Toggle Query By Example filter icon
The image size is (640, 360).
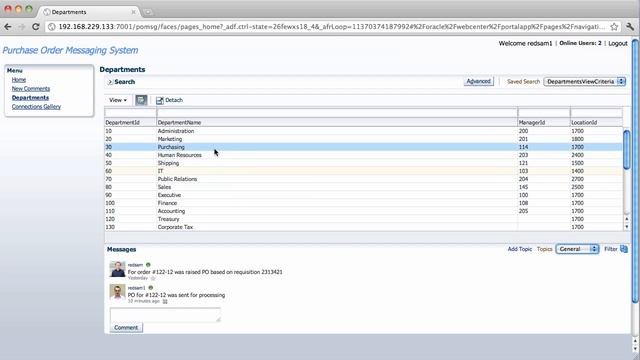(141, 100)
